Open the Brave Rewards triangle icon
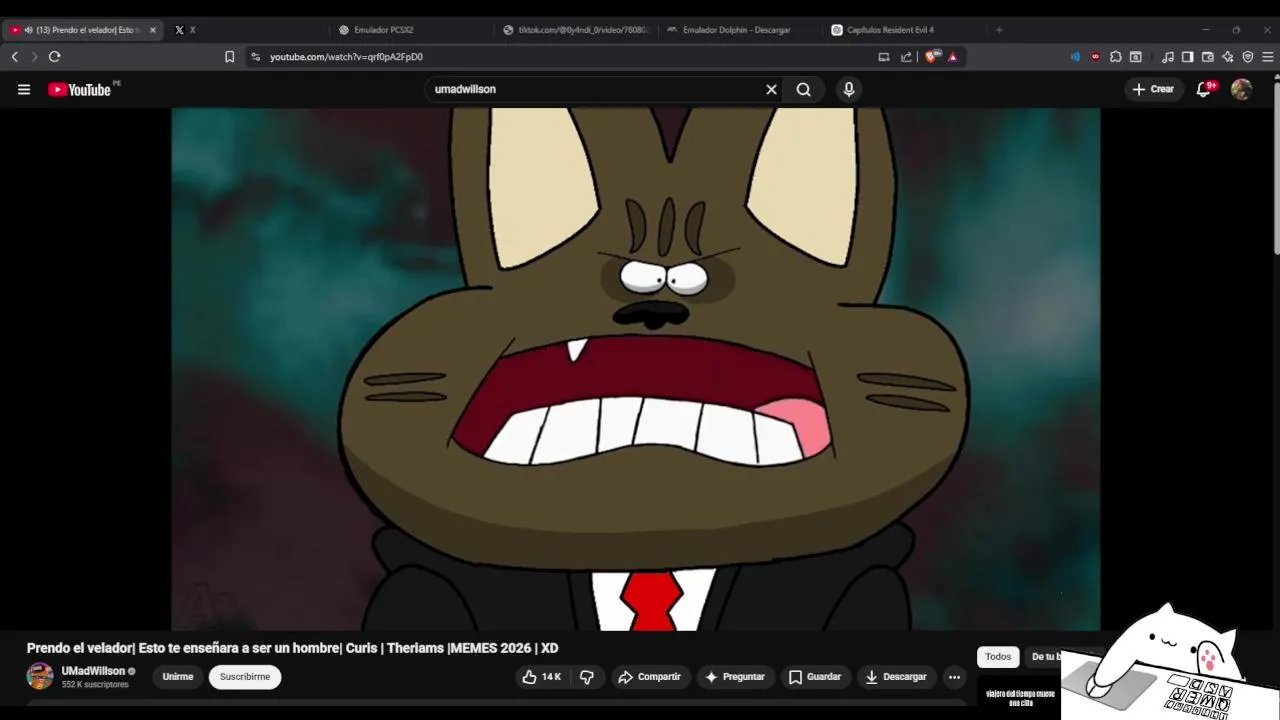Image resolution: width=1280 pixels, height=720 pixels. (953, 57)
